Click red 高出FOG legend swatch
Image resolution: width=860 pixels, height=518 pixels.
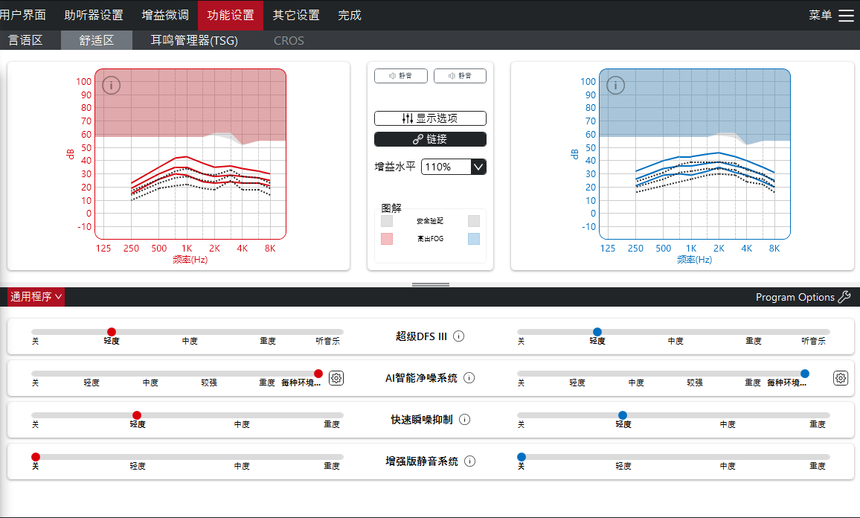(x=387, y=239)
